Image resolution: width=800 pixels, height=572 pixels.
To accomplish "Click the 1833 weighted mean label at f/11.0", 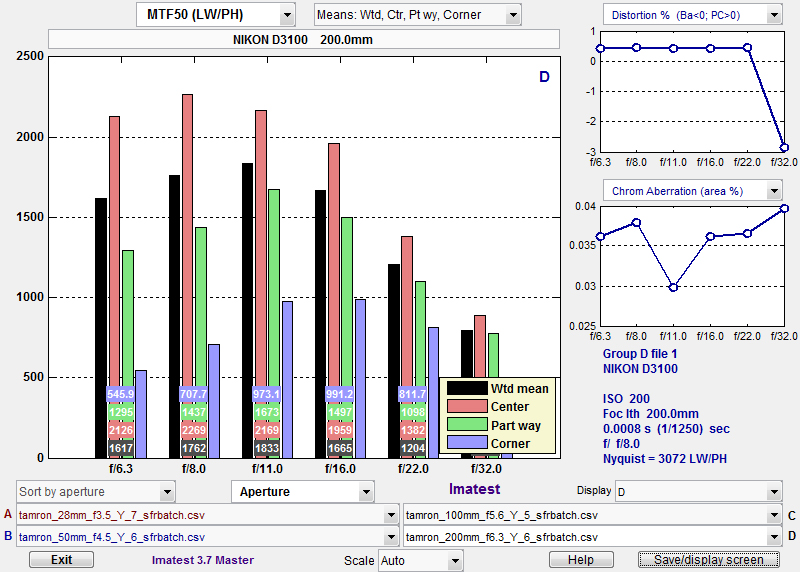I will [x=267, y=448].
